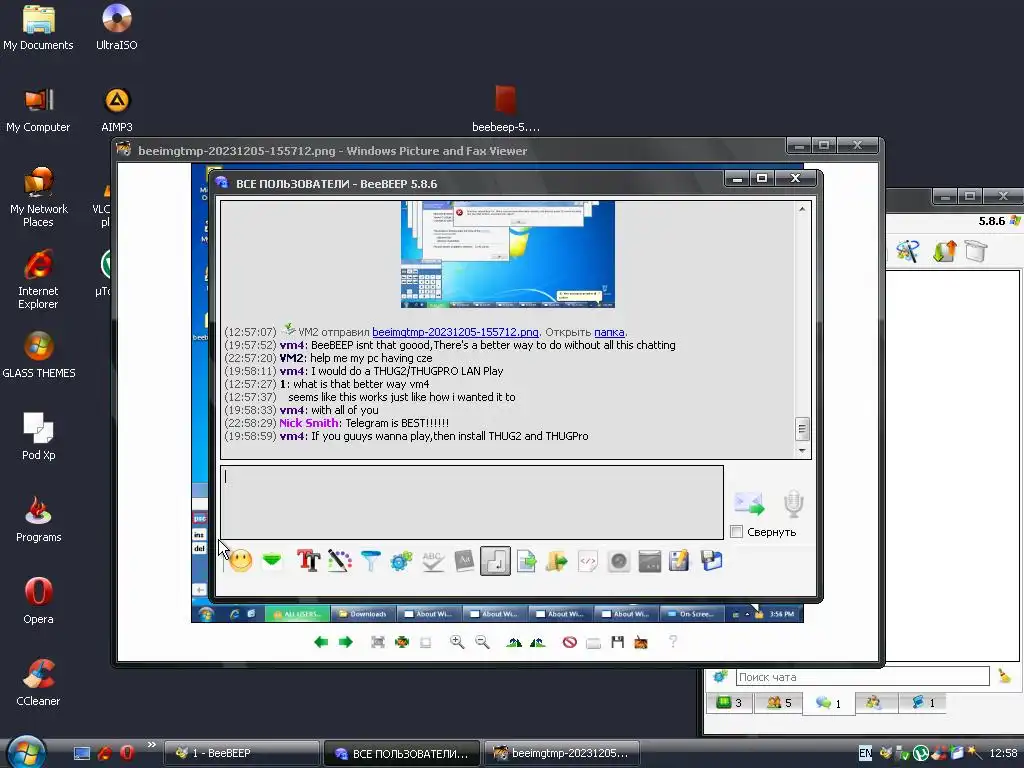The width and height of the screenshot is (1024, 768).
Task: Zoom in with Picture Viewer magnifier plus
Action: tap(457, 642)
